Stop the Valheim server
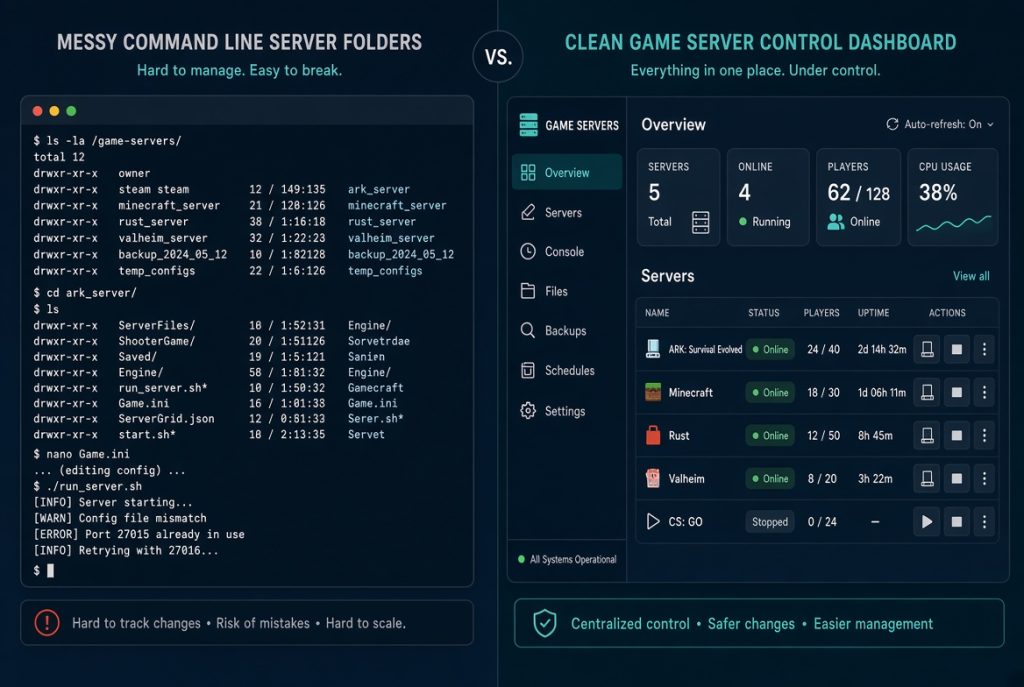1024x687 pixels. click(x=957, y=479)
